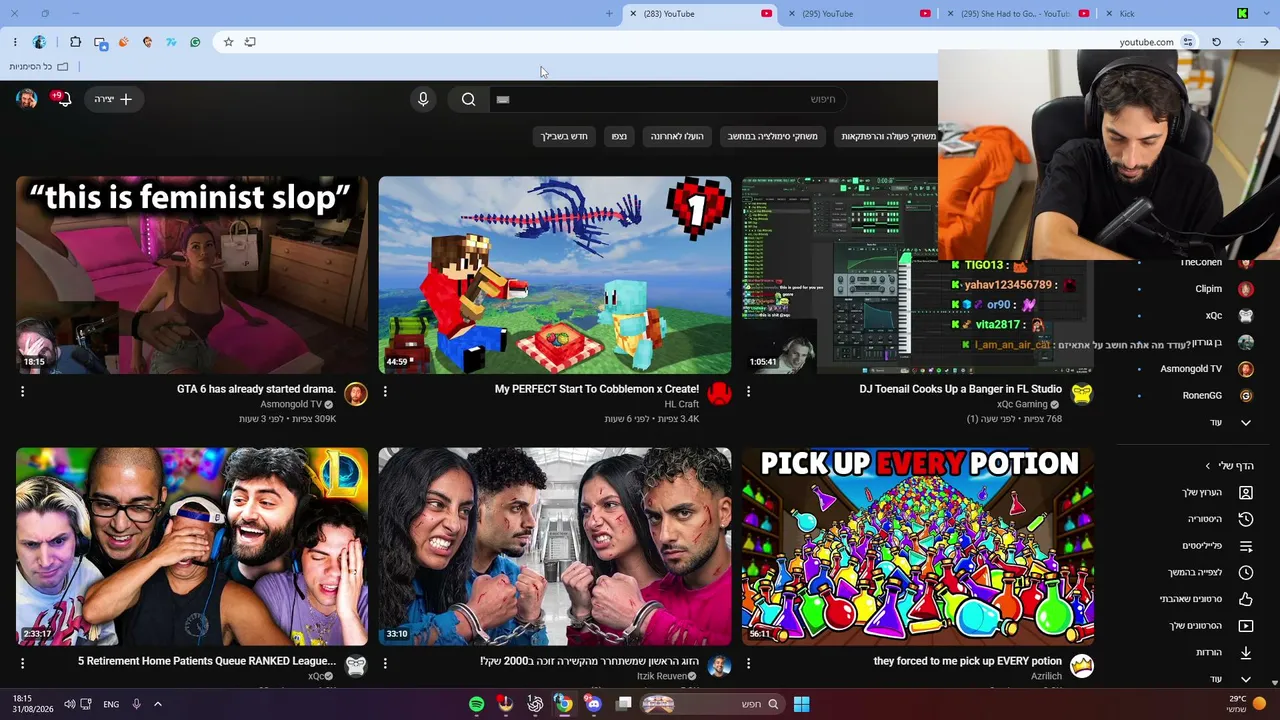Open the Itzik Reuven channel link

pyautogui.click(x=661, y=676)
